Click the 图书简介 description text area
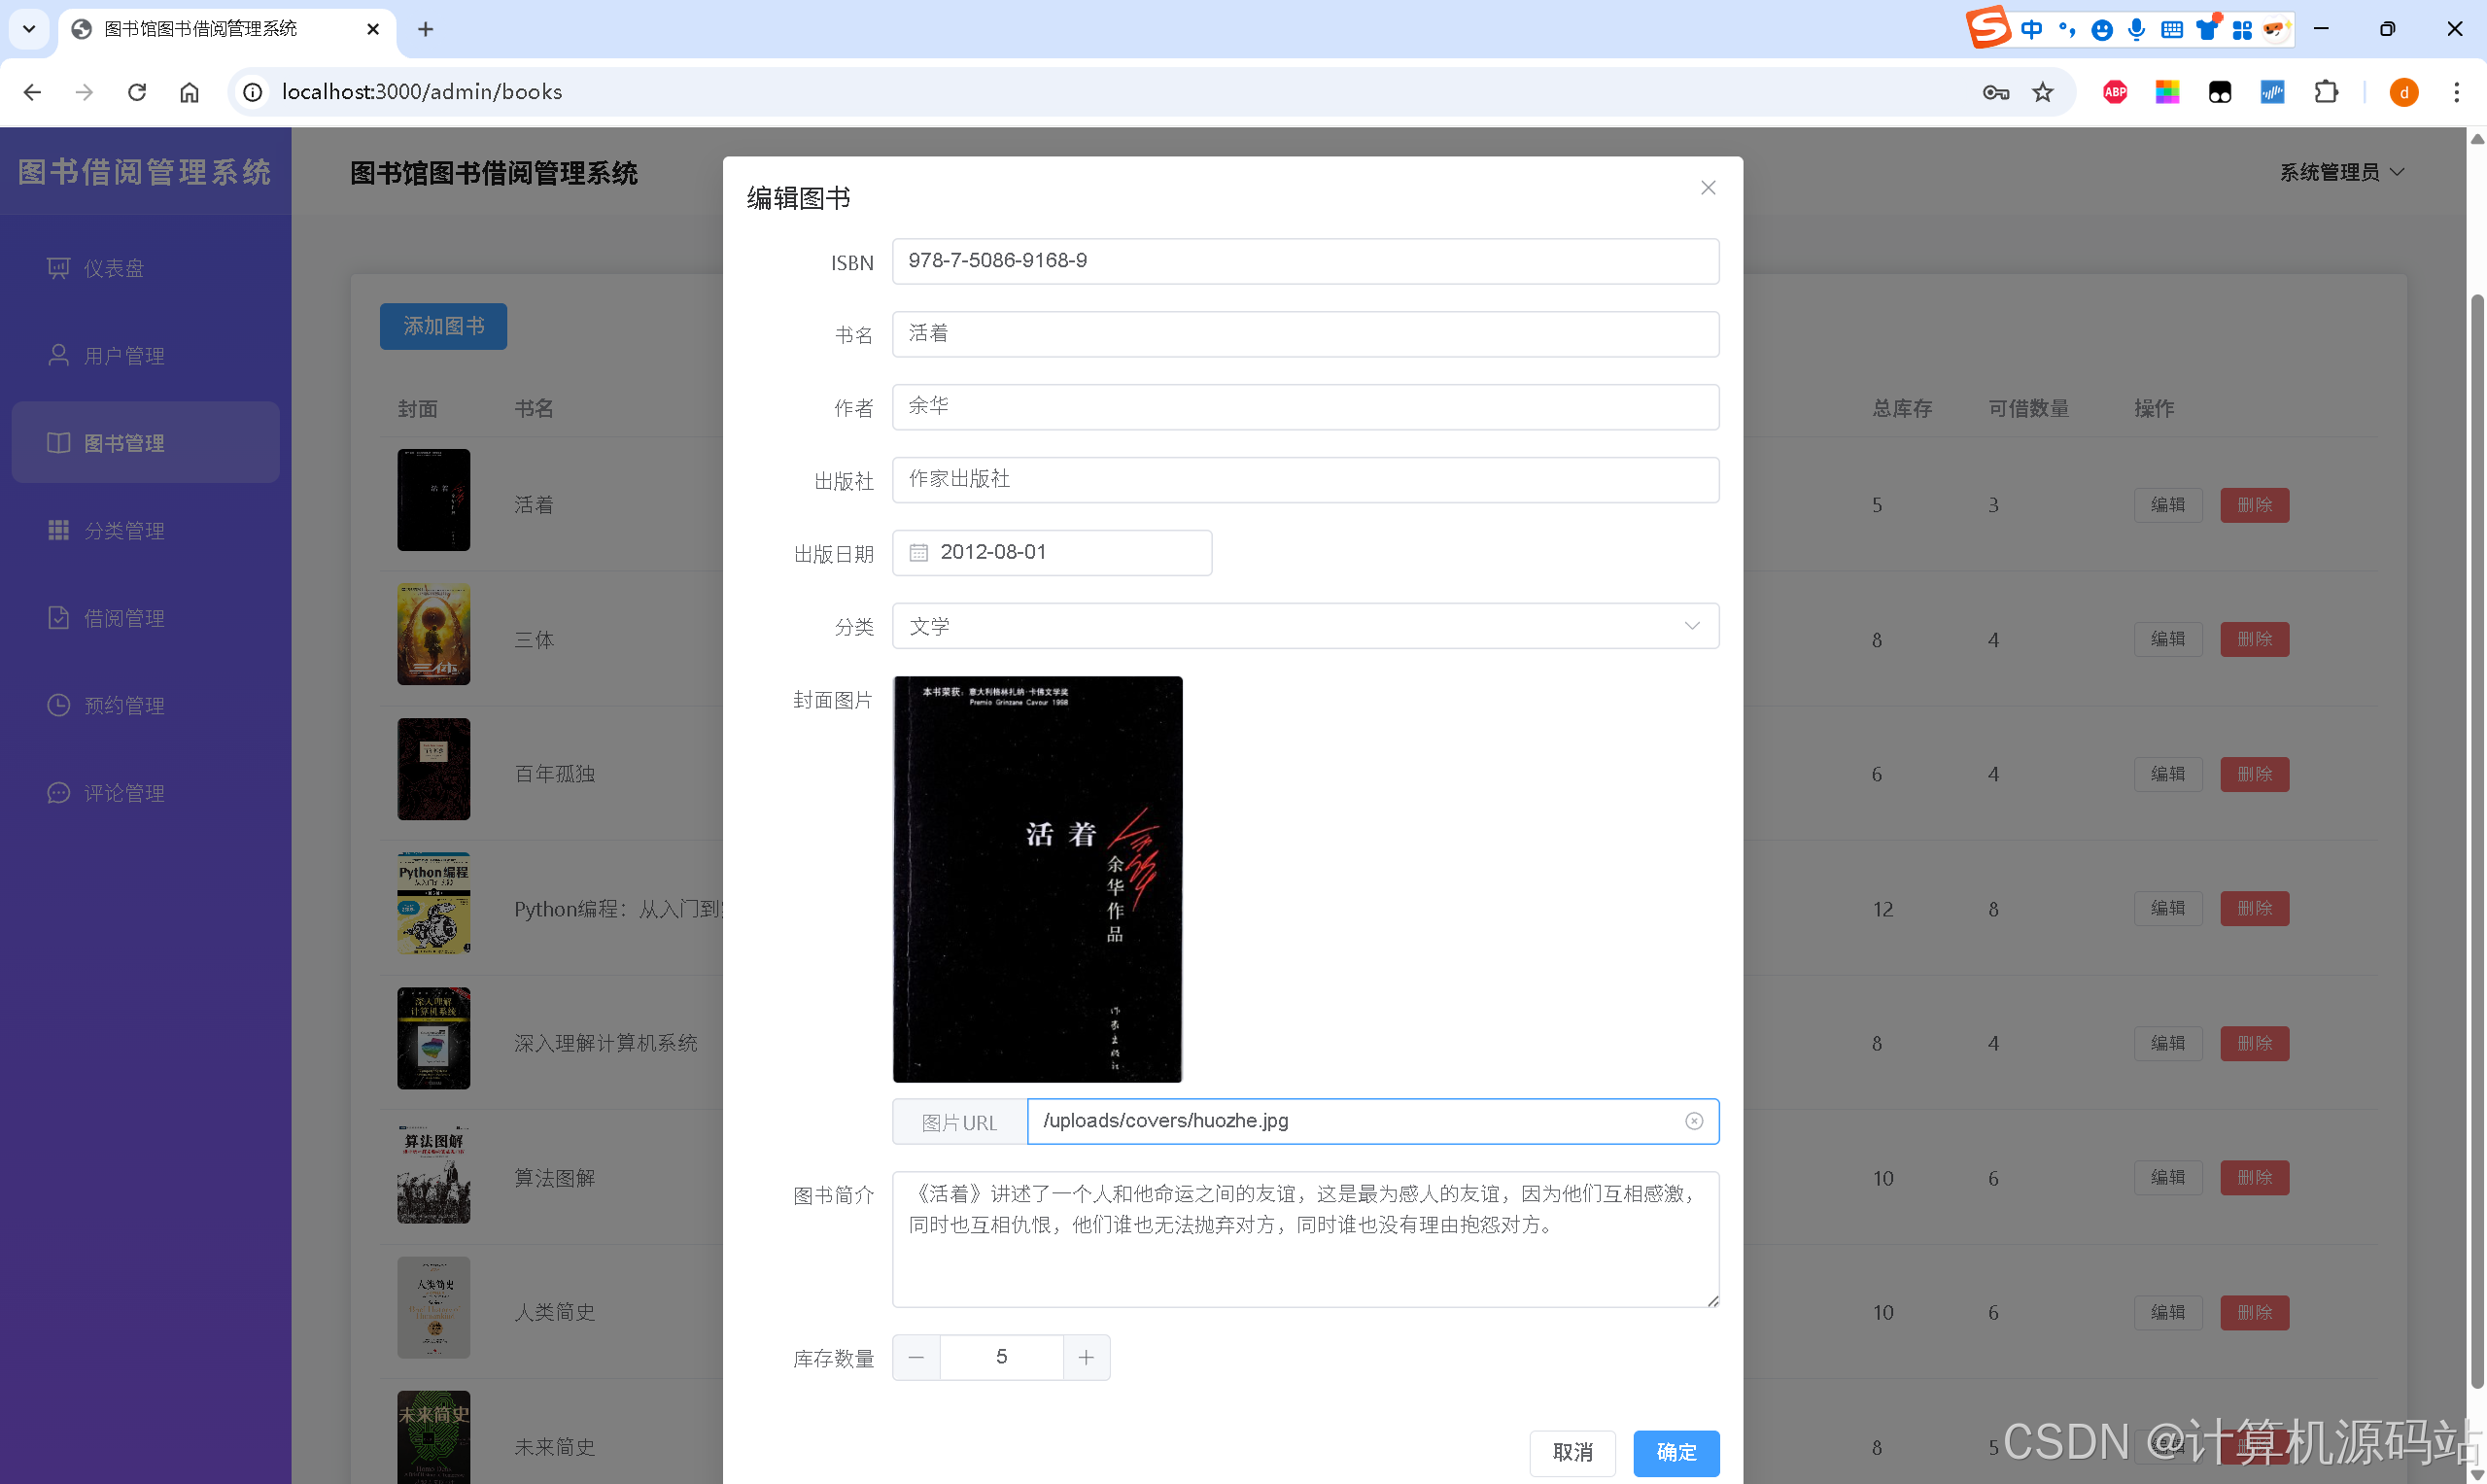 (1304, 1239)
